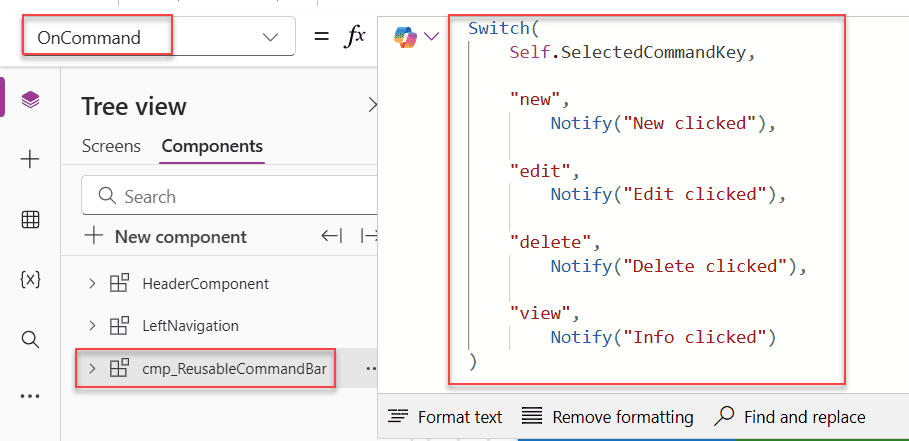Image resolution: width=909 pixels, height=441 pixels.
Task: Switch to the Screens tab
Action: [x=111, y=146]
